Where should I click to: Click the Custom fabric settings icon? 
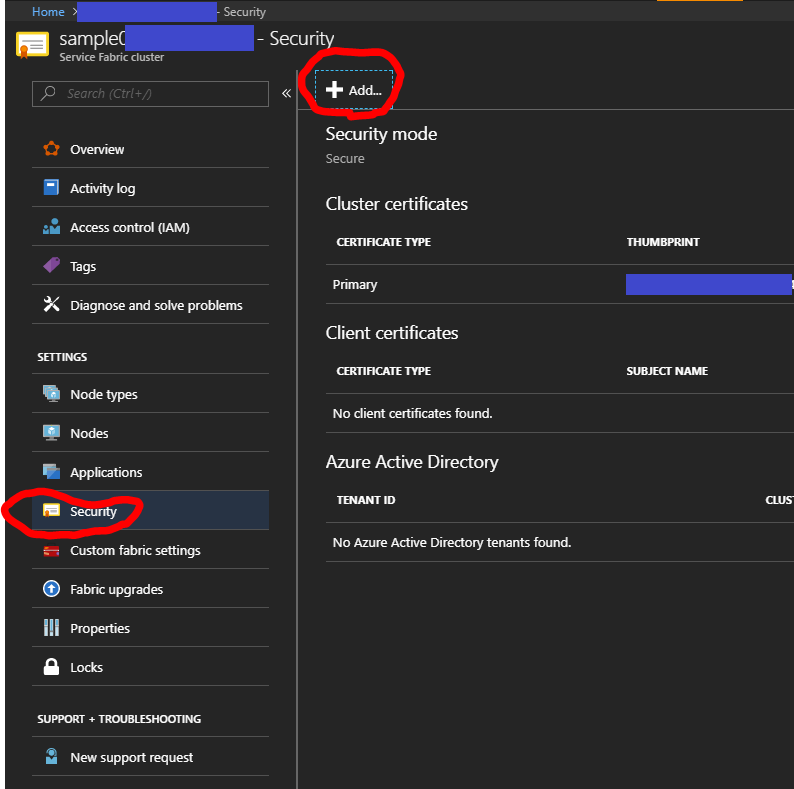click(x=51, y=550)
